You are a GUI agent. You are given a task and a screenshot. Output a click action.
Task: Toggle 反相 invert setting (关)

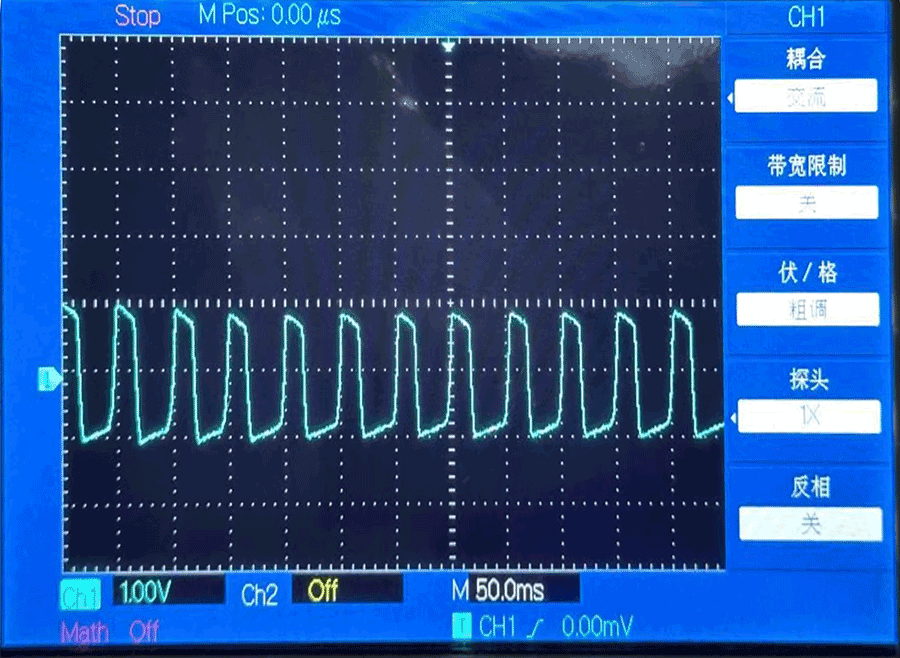pyautogui.click(x=809, y=524)
